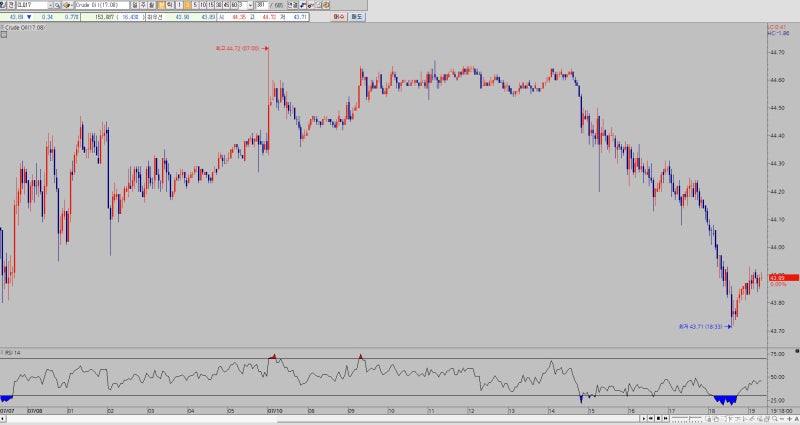Click the Crude Oil(17.08) name field
The height and width of the screenshot is (425, 800).
click(102, 5)
